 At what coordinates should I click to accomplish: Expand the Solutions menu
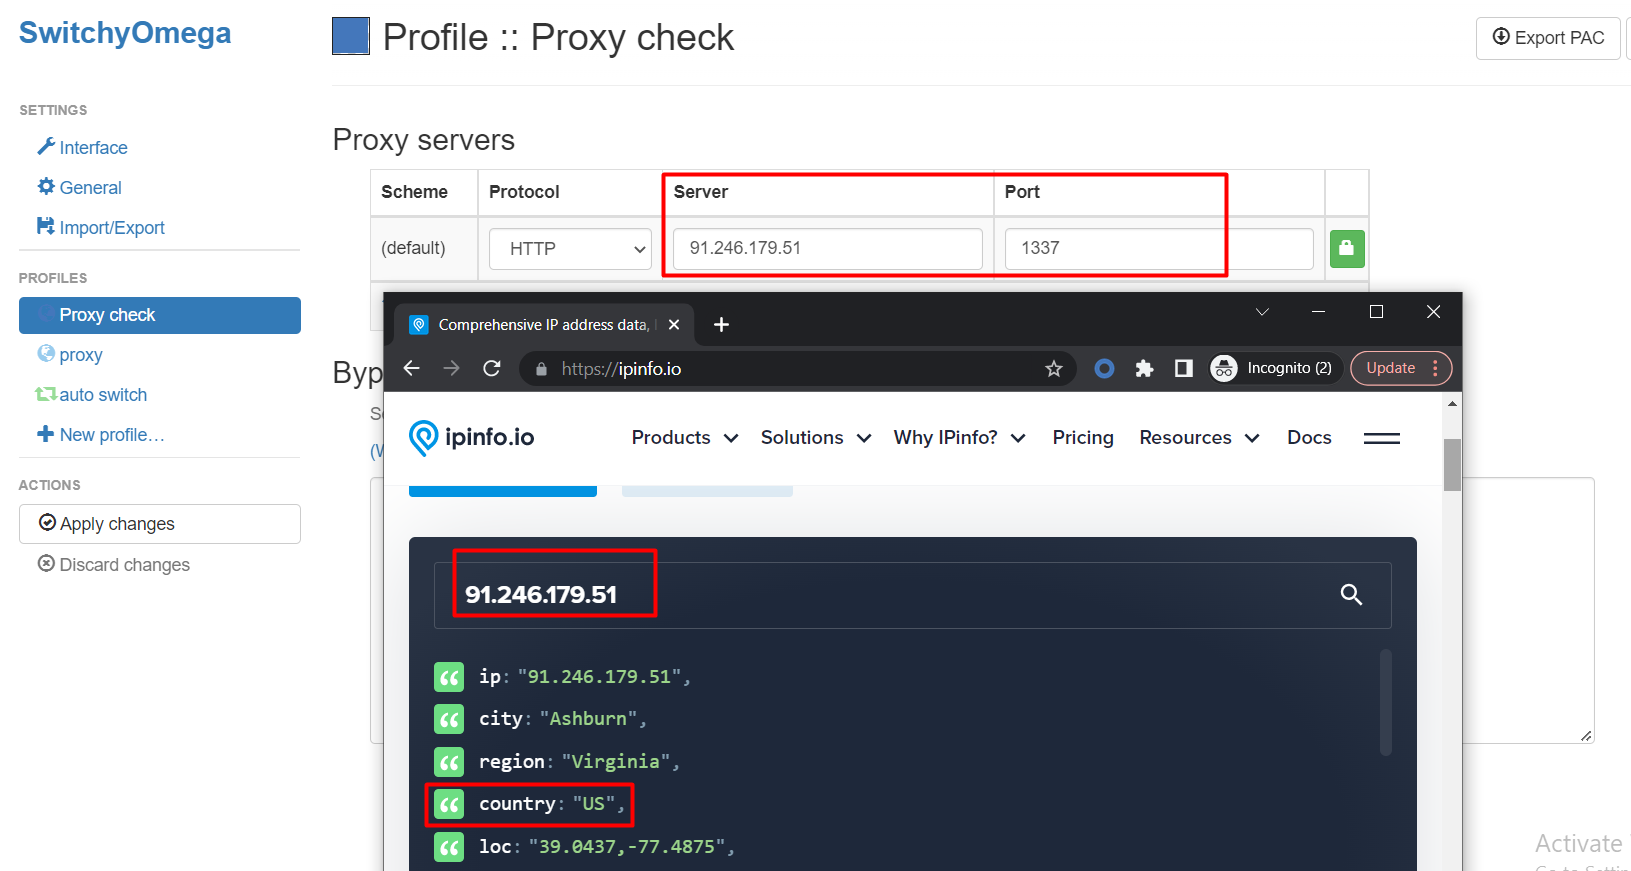click(x=816, y=438)
